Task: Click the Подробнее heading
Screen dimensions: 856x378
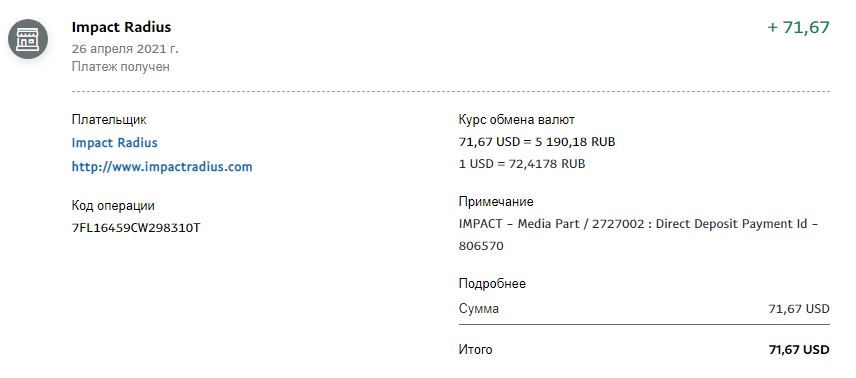Action: pos(492,284)
